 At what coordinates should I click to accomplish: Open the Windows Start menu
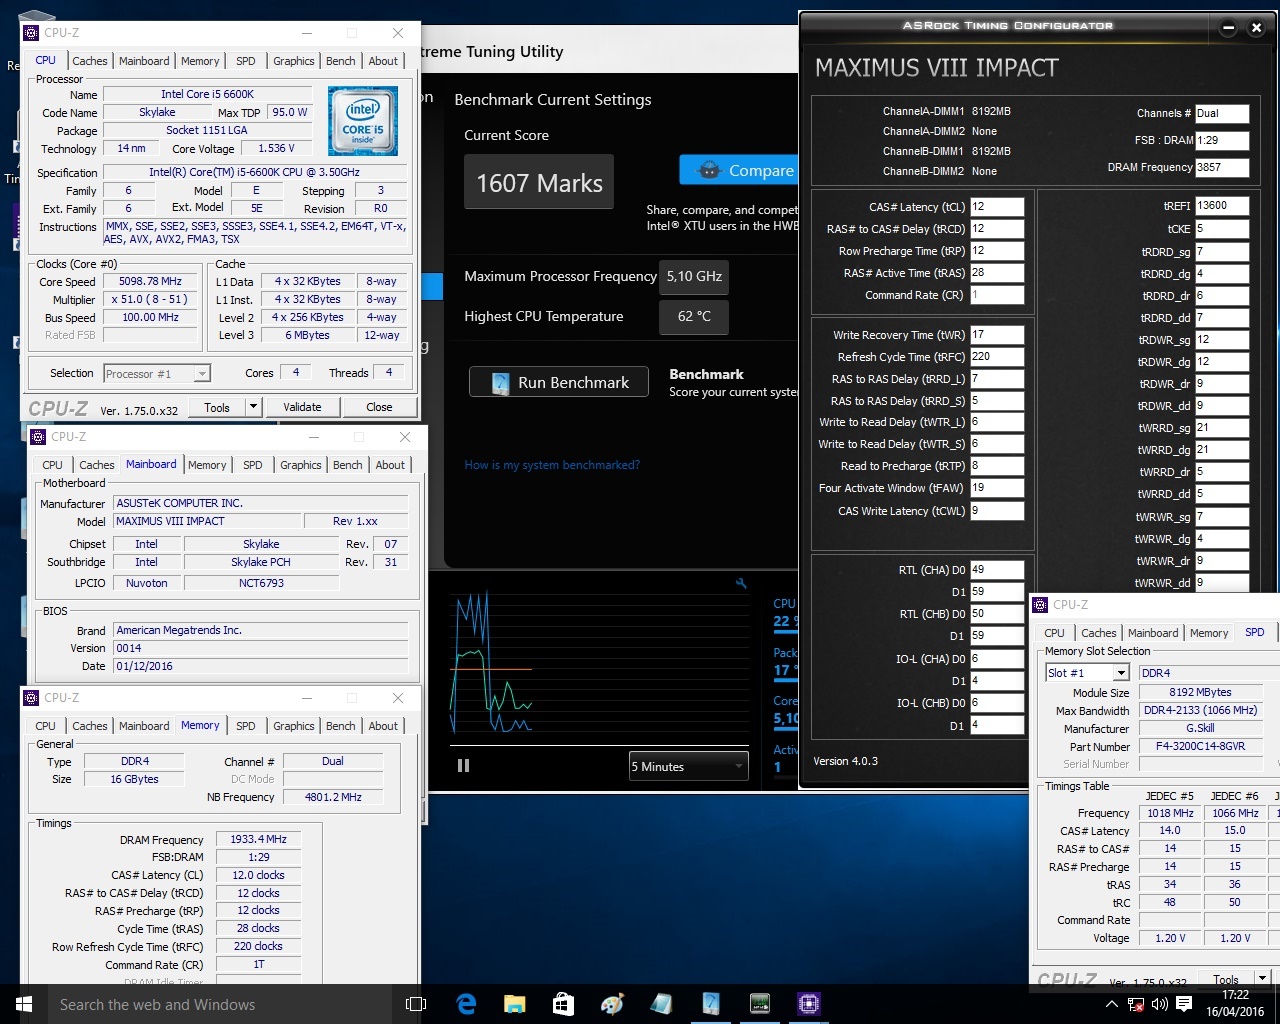point(24,1004)
